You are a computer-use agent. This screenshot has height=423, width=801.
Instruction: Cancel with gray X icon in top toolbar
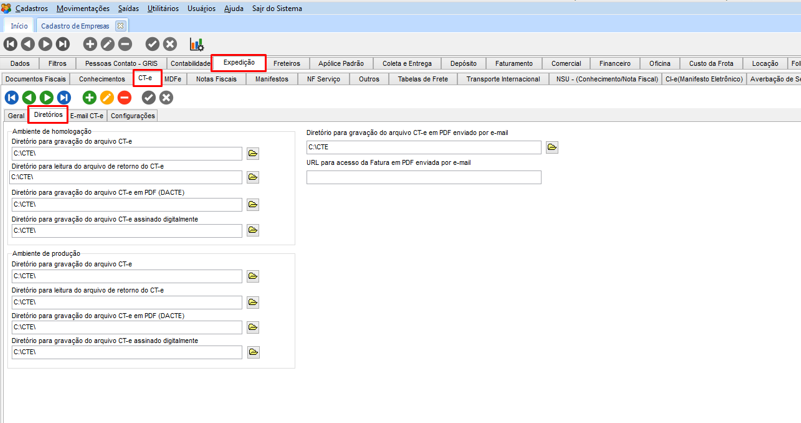170,44
